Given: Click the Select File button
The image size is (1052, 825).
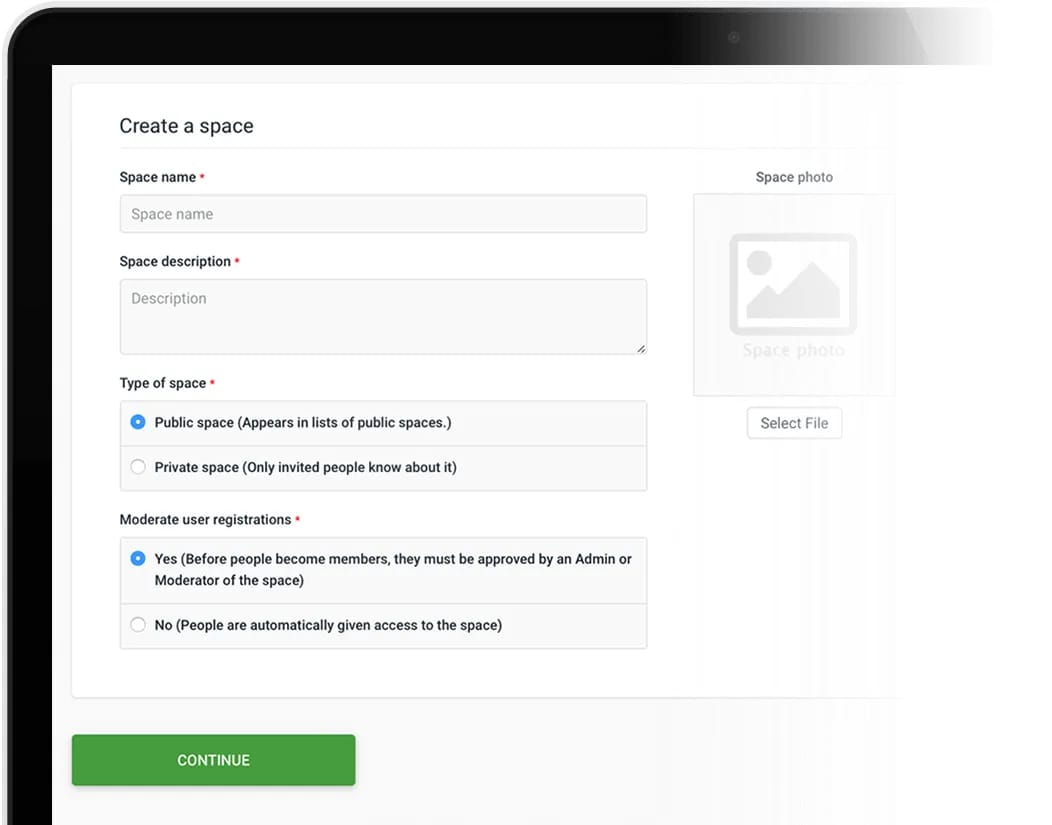Looking at the screenshot, I should point(794,423).
